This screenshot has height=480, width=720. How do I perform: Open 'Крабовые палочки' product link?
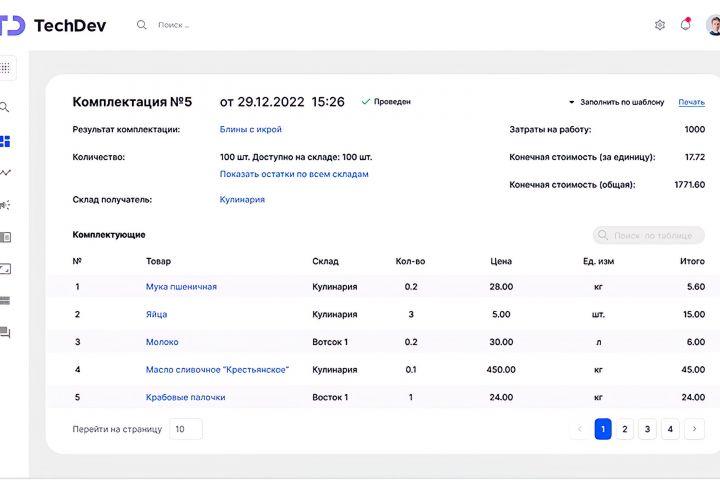(x=186, y=397)
